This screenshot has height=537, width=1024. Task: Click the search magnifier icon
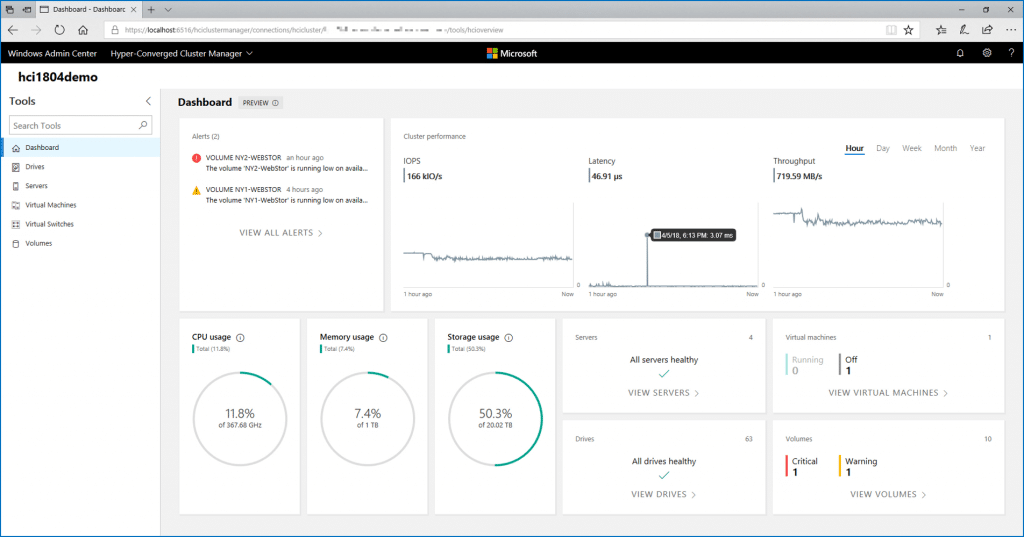143,125
